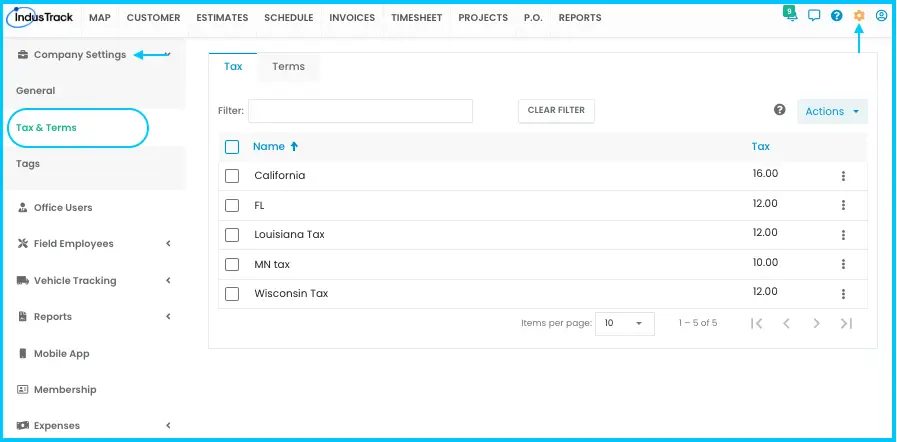Open the three-dot menu for Wisconsin Tax
The image size is (897, 442).
(843, 294)
